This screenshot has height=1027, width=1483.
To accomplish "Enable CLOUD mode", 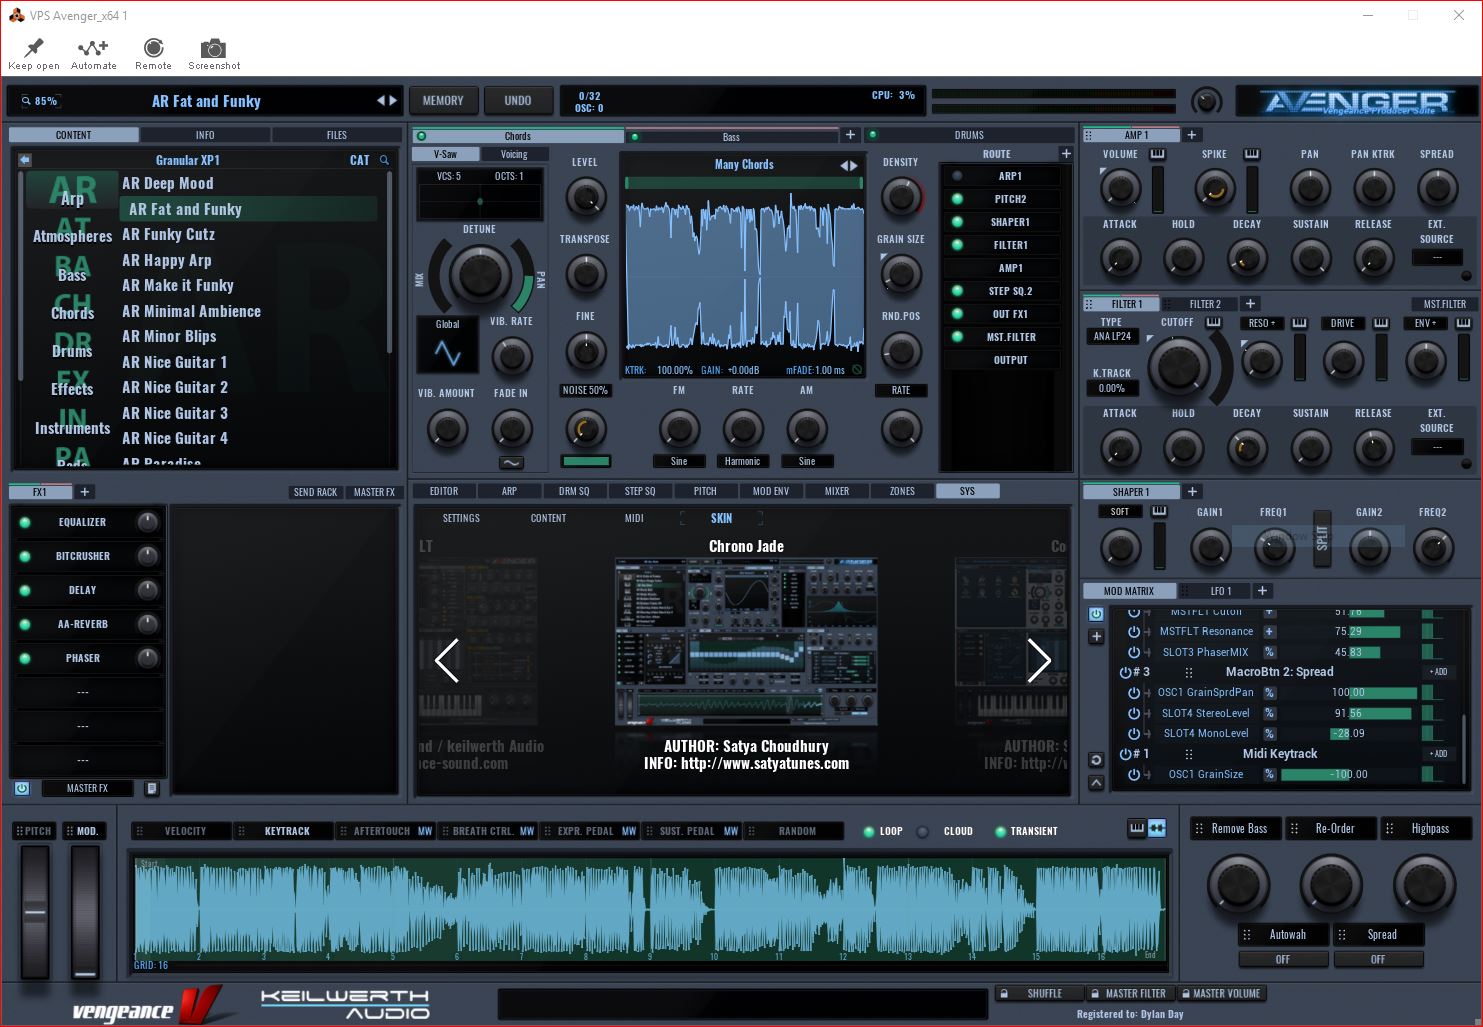I will (x=923, y=832).
